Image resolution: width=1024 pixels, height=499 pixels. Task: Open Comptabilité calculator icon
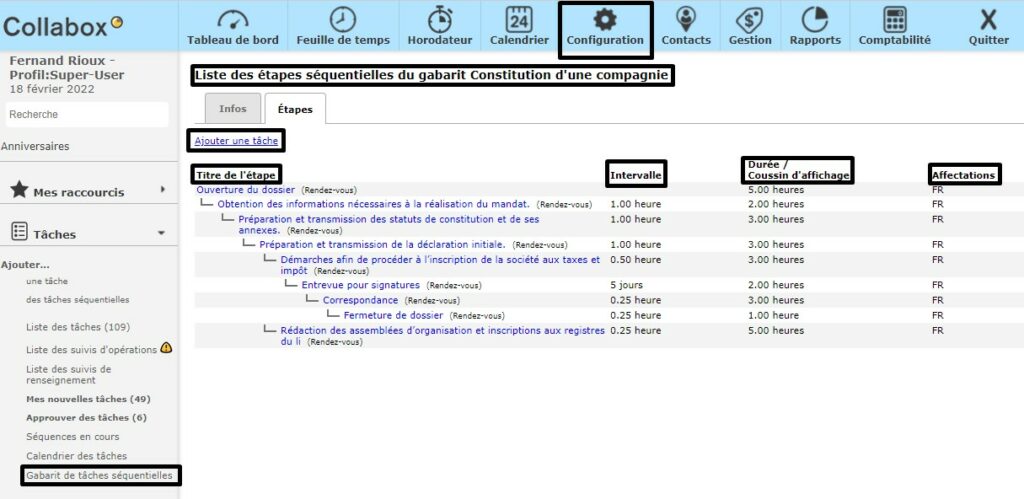(x=895, y=19)
